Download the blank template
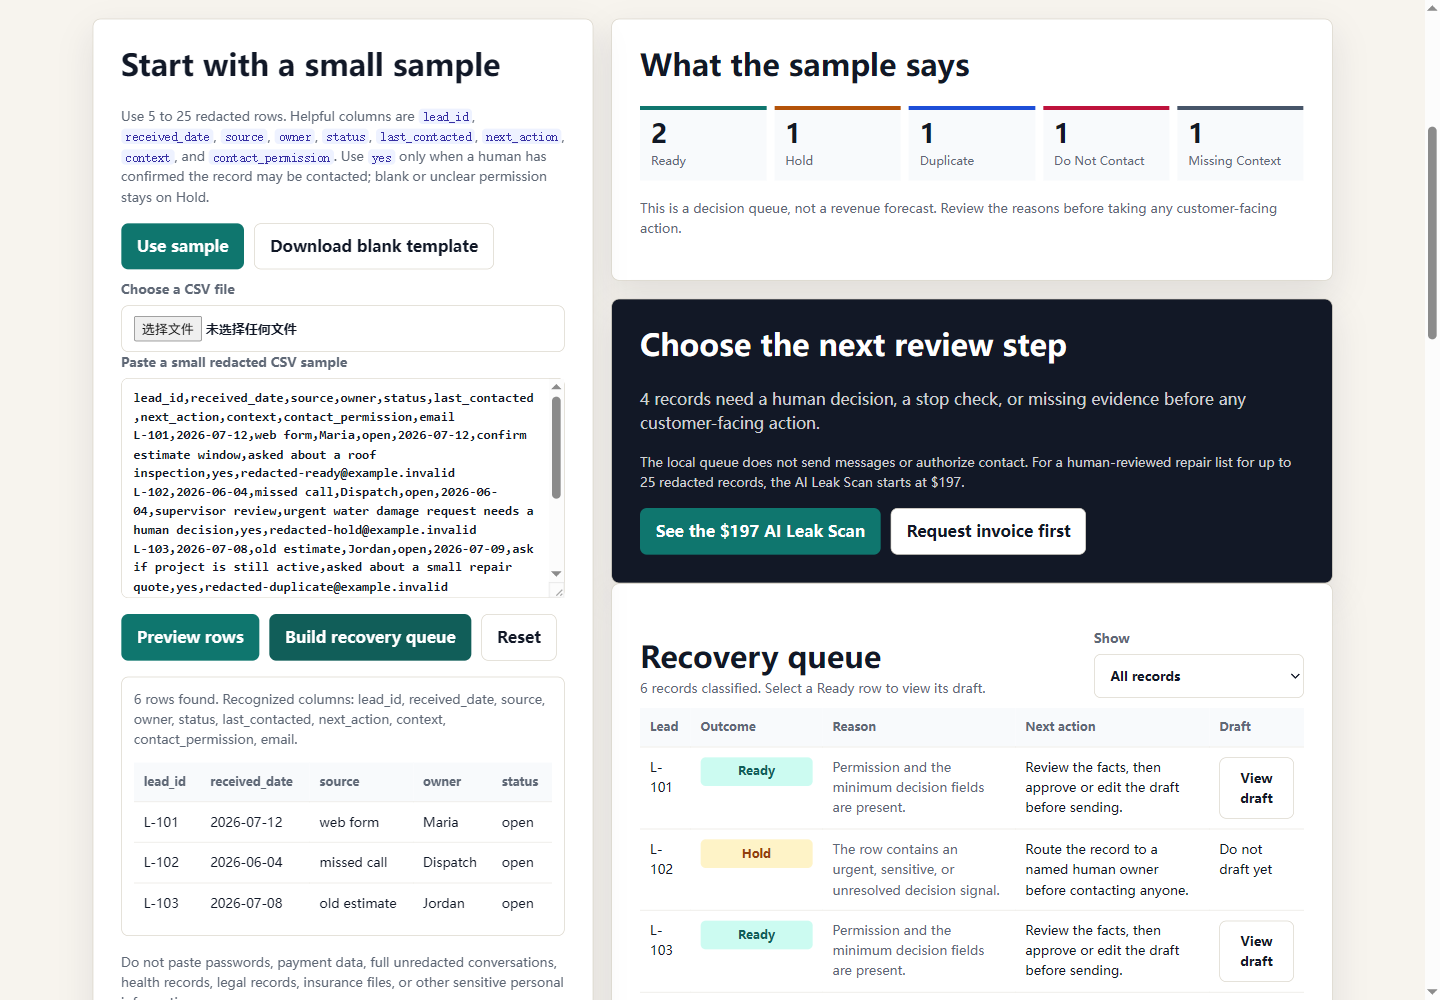Image resolution: width=1440 pixels, height=1000 pixels. pos(374,246)
